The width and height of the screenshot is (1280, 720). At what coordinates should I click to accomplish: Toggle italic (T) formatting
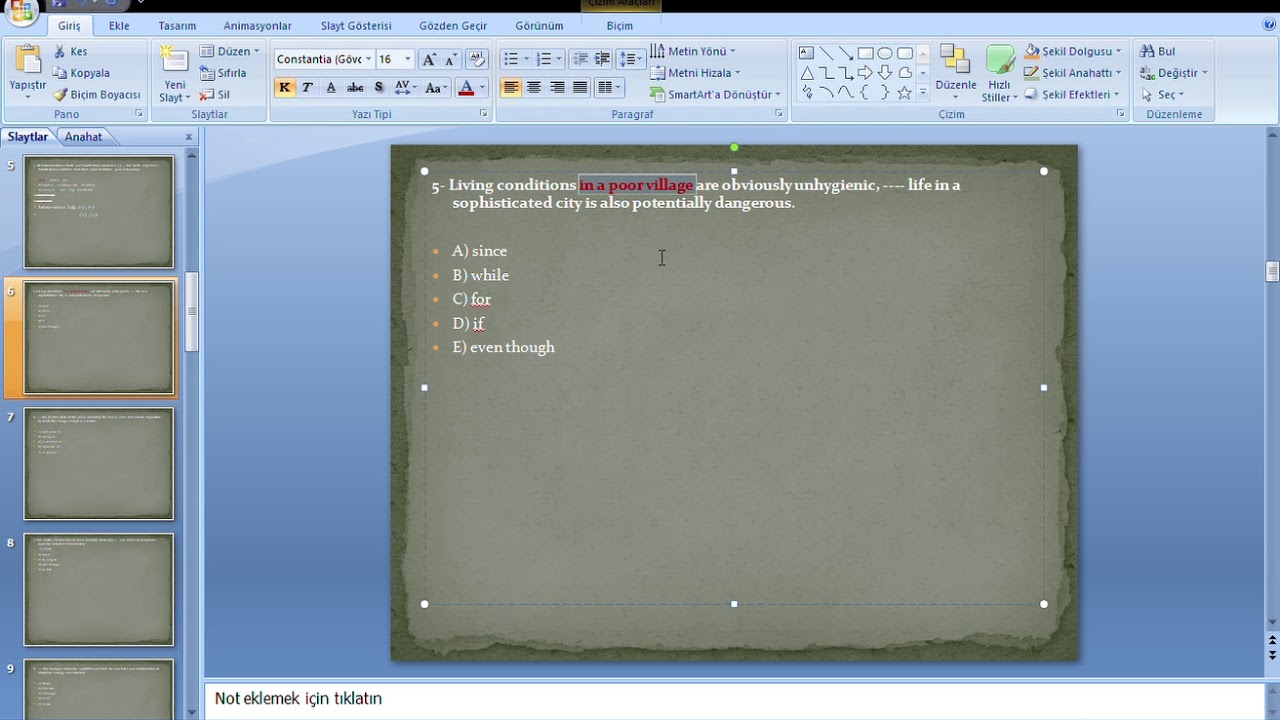coord(307,88)
